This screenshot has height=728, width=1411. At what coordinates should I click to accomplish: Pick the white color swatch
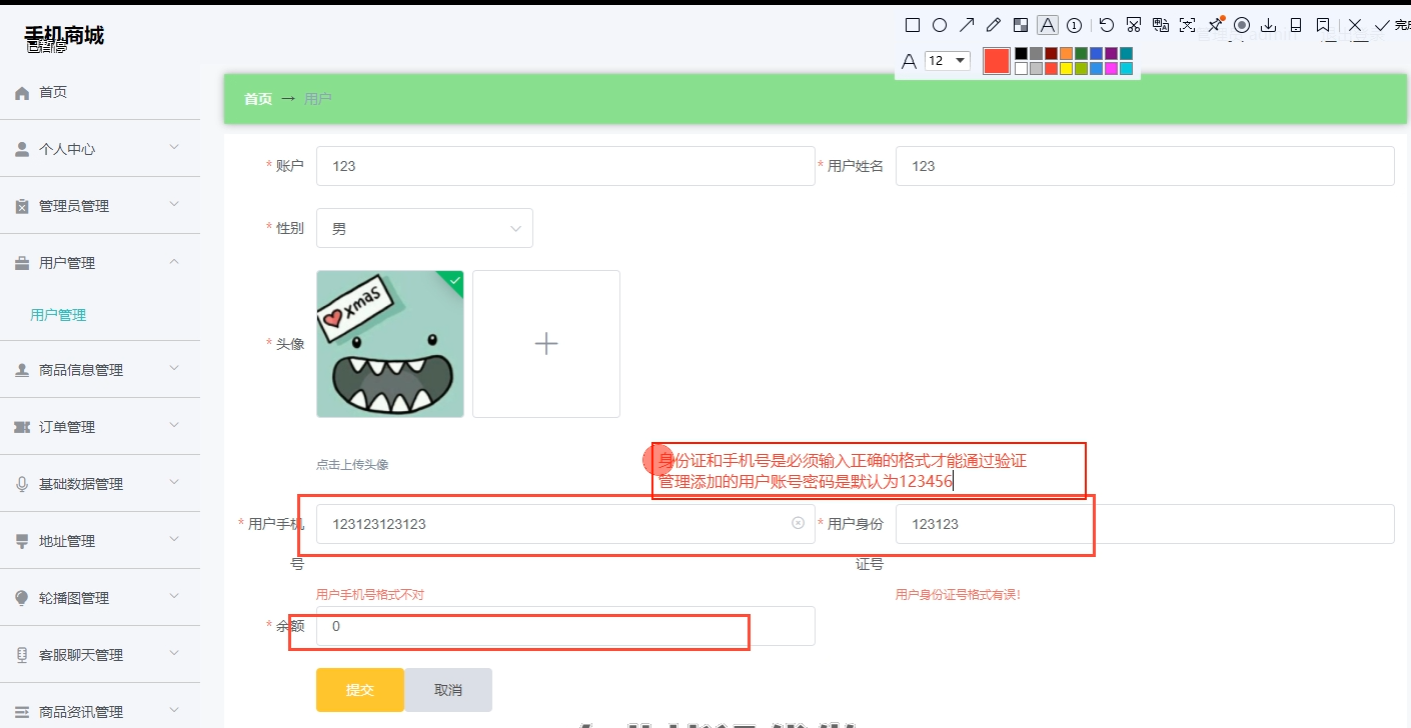(x=1021, y=68)
